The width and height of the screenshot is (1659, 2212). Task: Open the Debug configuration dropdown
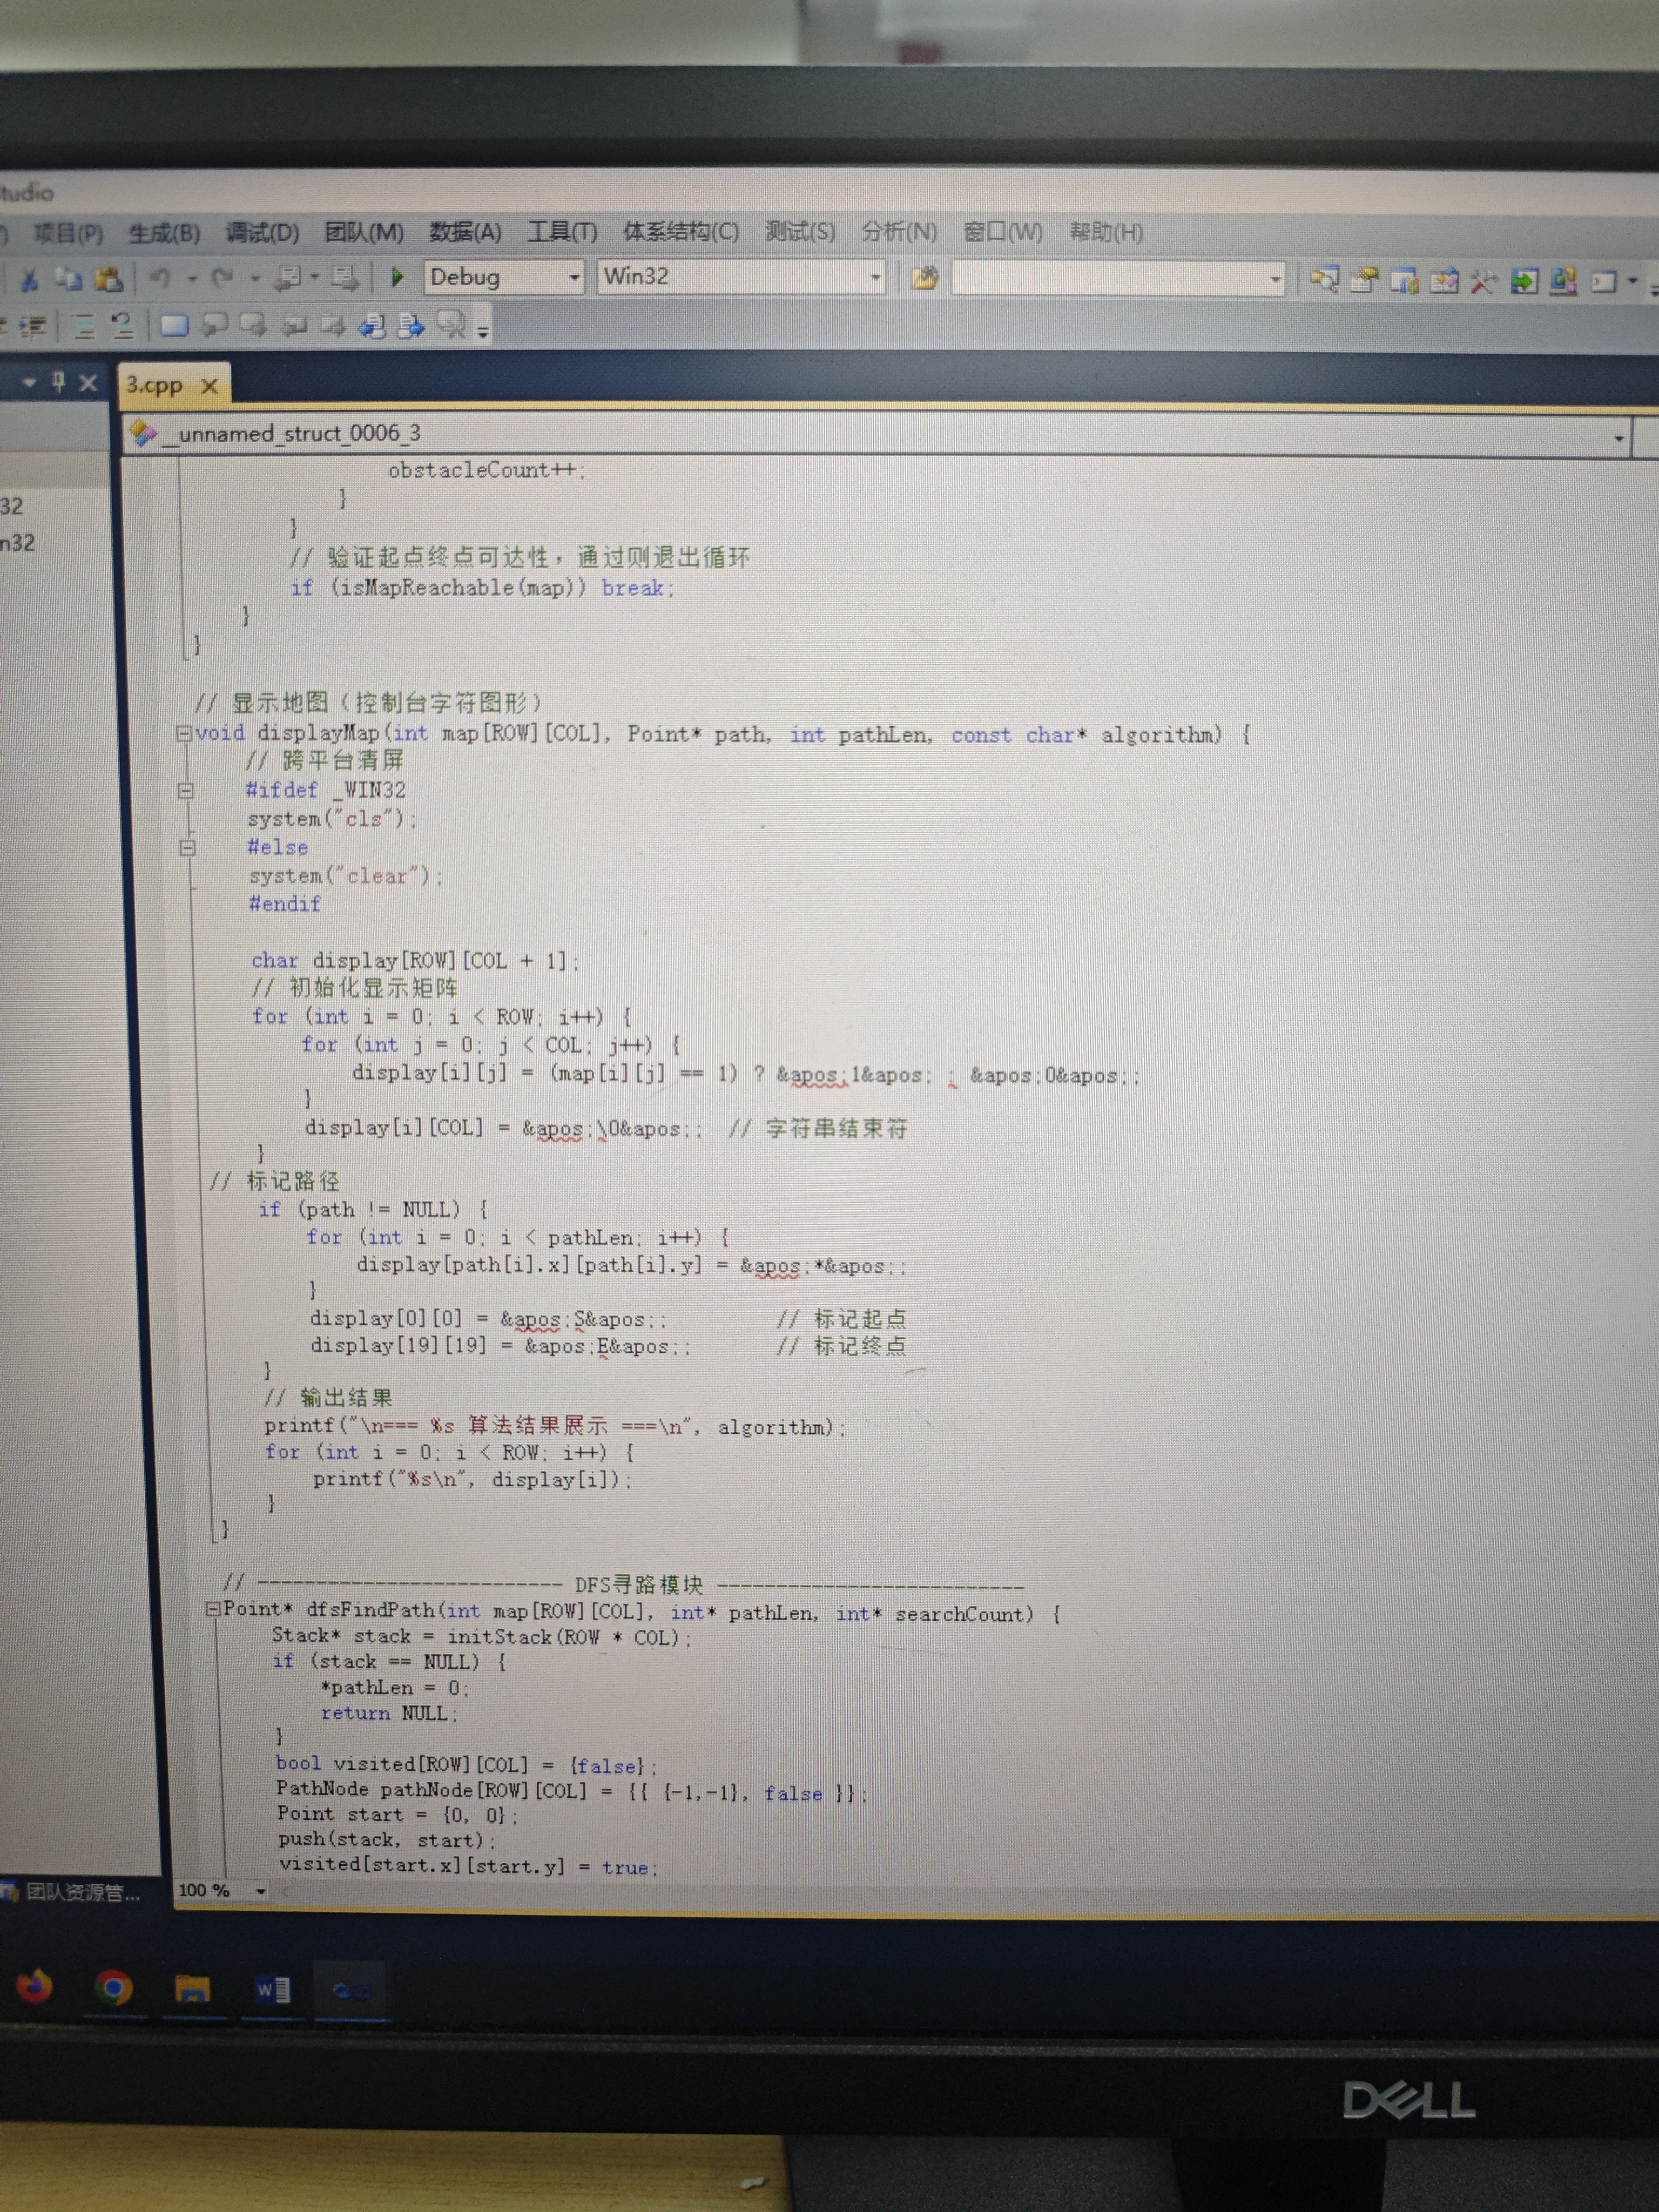574,278
